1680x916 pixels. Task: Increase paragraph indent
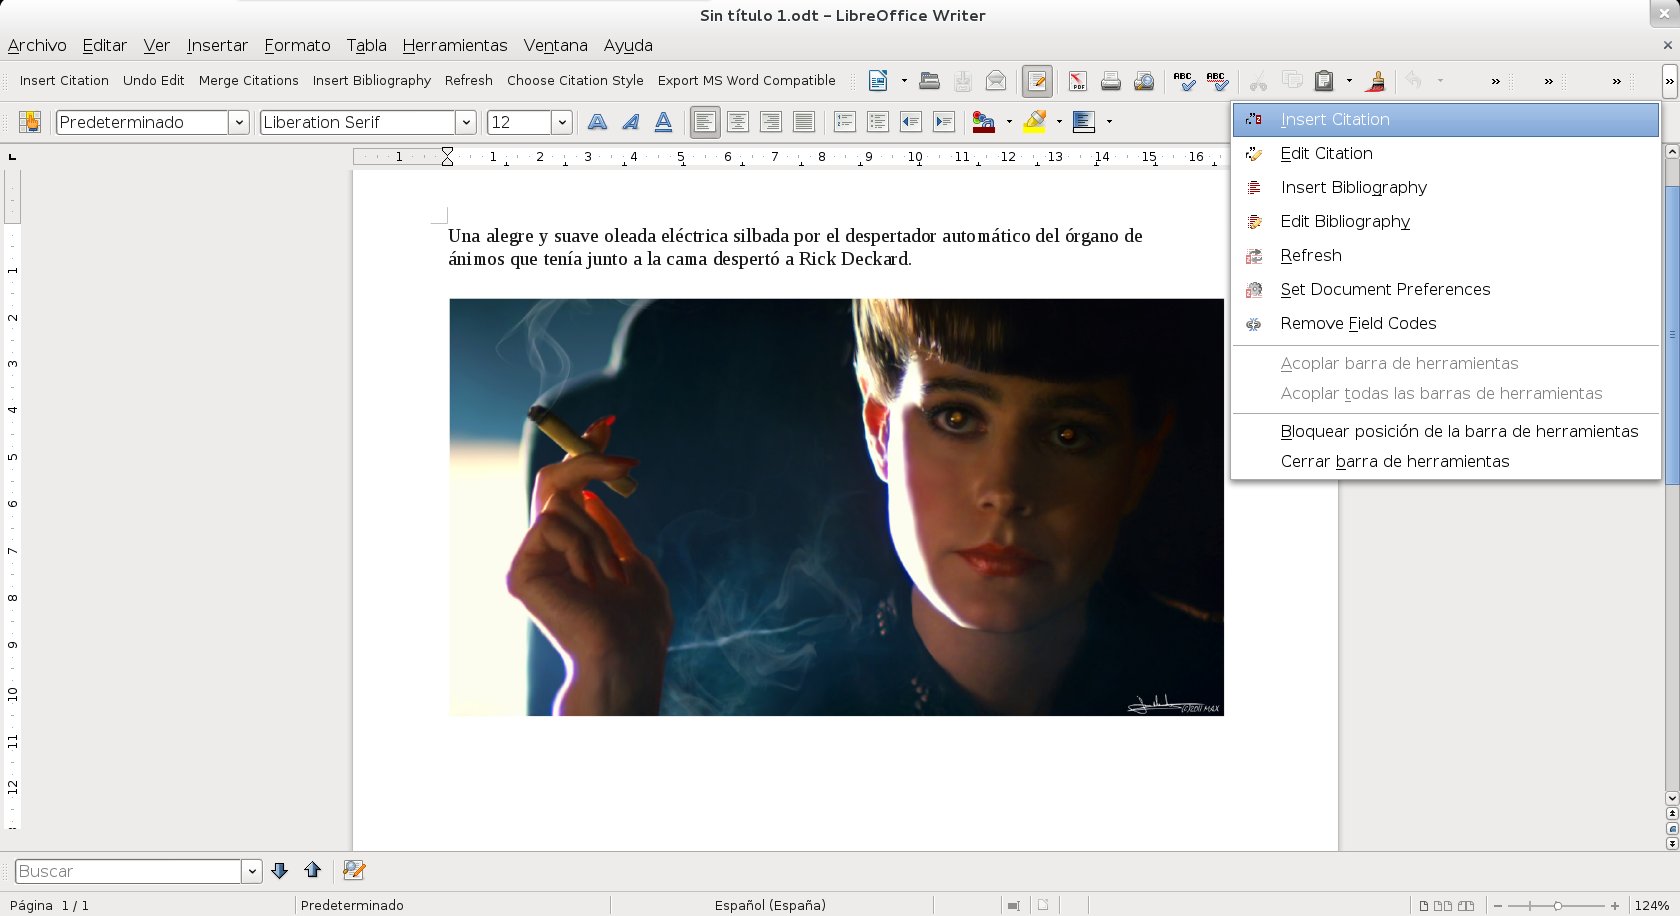(x=944, y=122)
